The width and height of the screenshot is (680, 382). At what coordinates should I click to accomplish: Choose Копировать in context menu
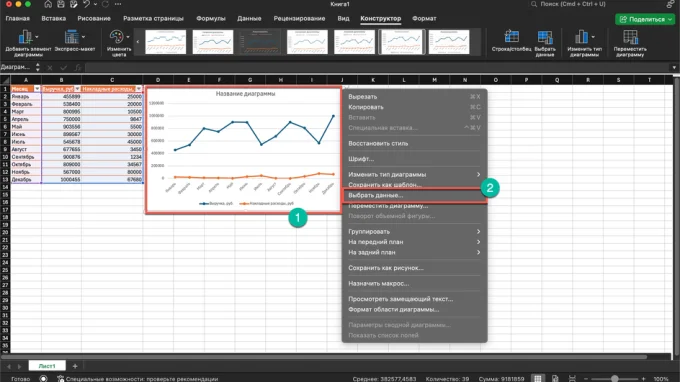coord(414,107)
